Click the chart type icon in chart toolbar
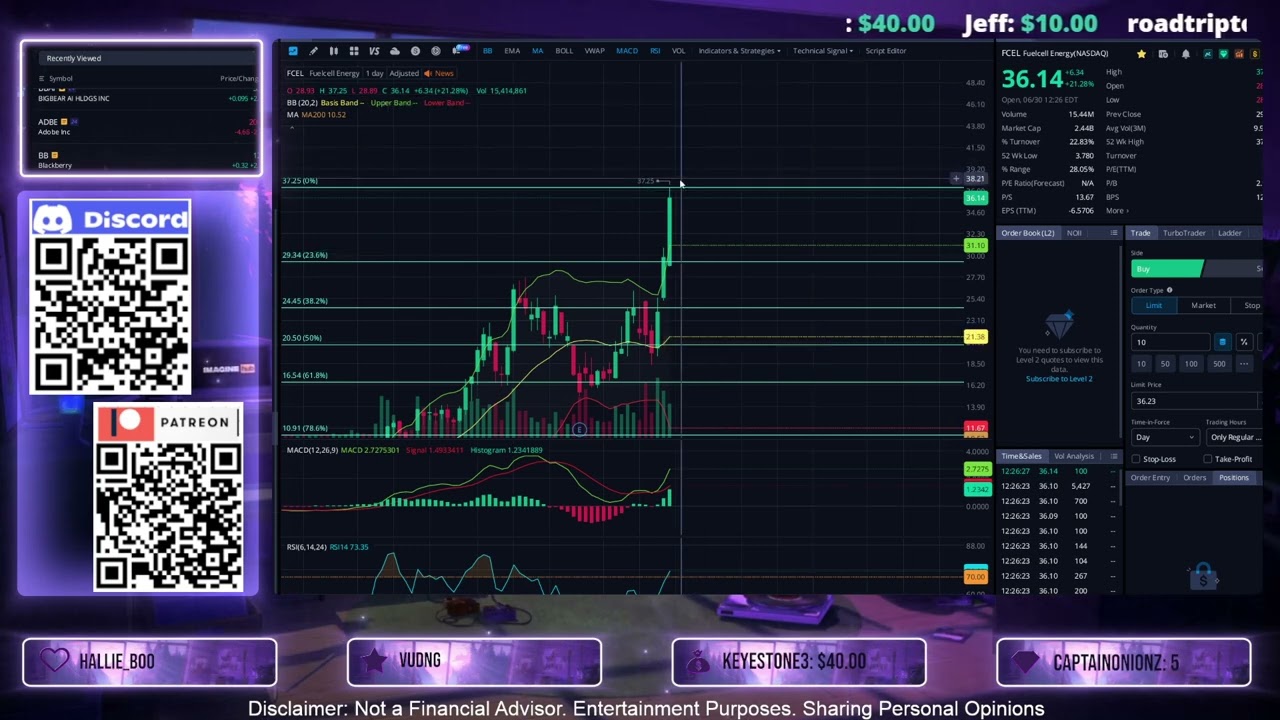 (x=333, y=51)
